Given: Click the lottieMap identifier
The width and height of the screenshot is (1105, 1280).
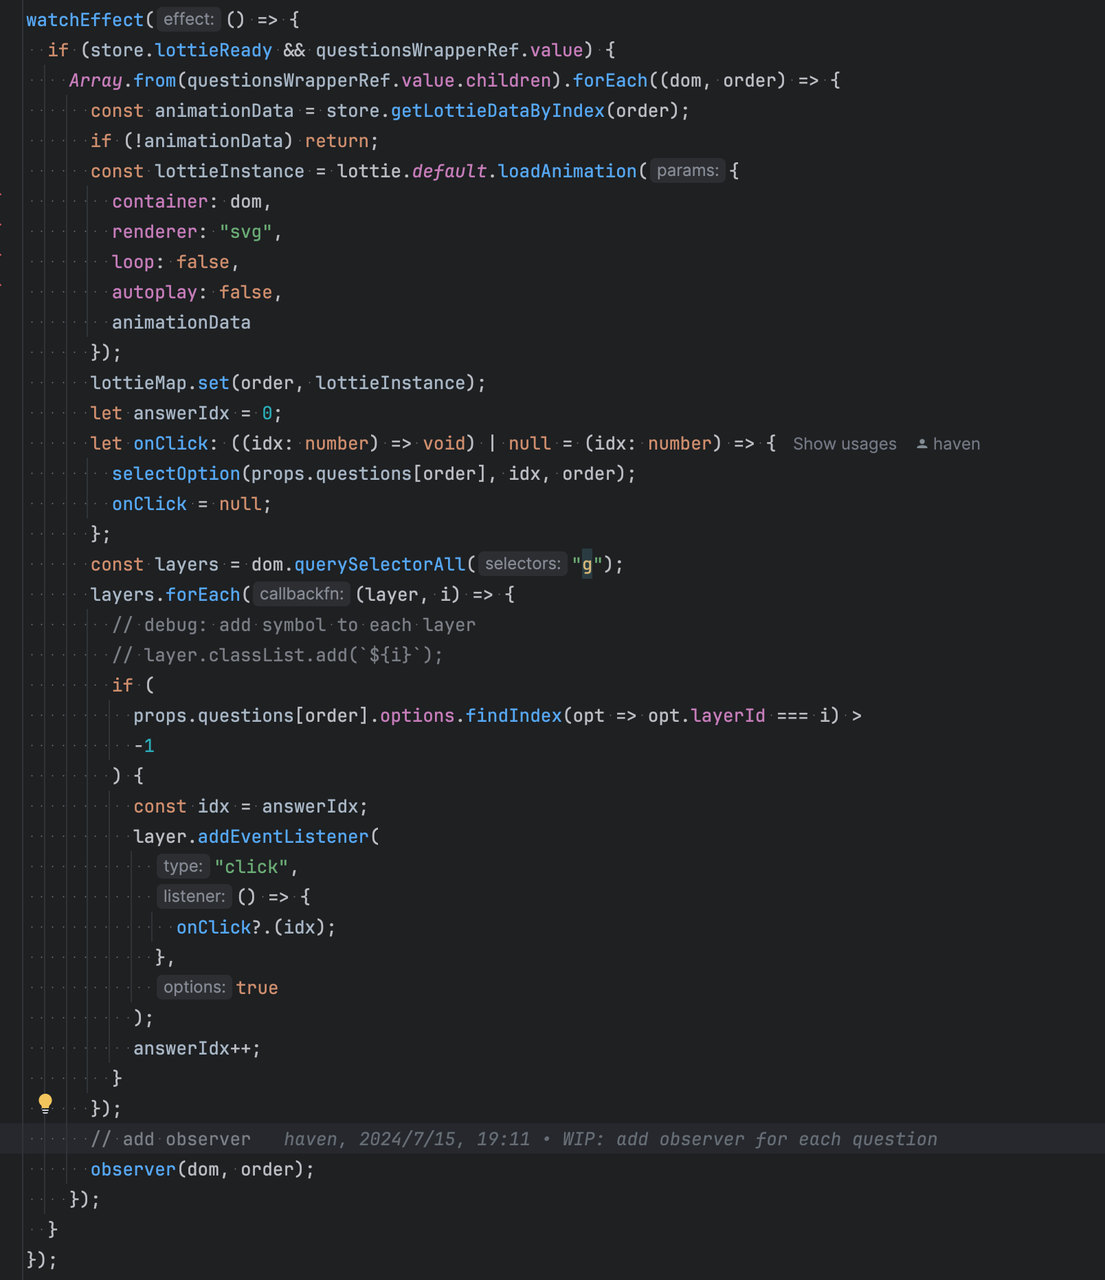Looking at the screenshot, I should coord(139,383).
